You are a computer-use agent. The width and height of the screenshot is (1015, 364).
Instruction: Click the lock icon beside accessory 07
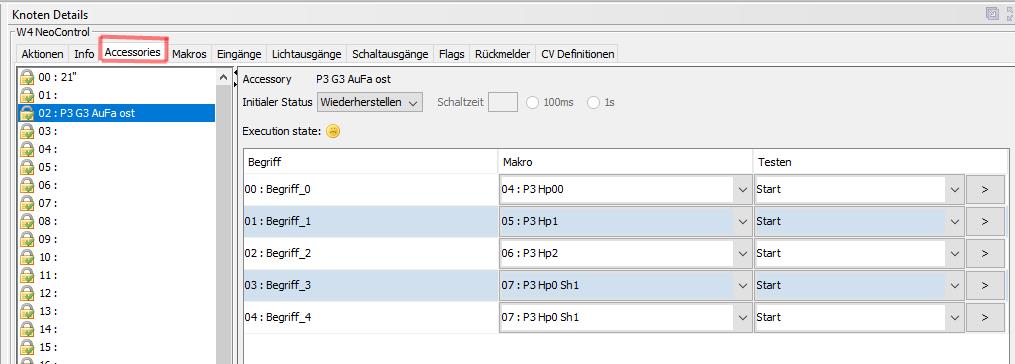coord(27,203)
